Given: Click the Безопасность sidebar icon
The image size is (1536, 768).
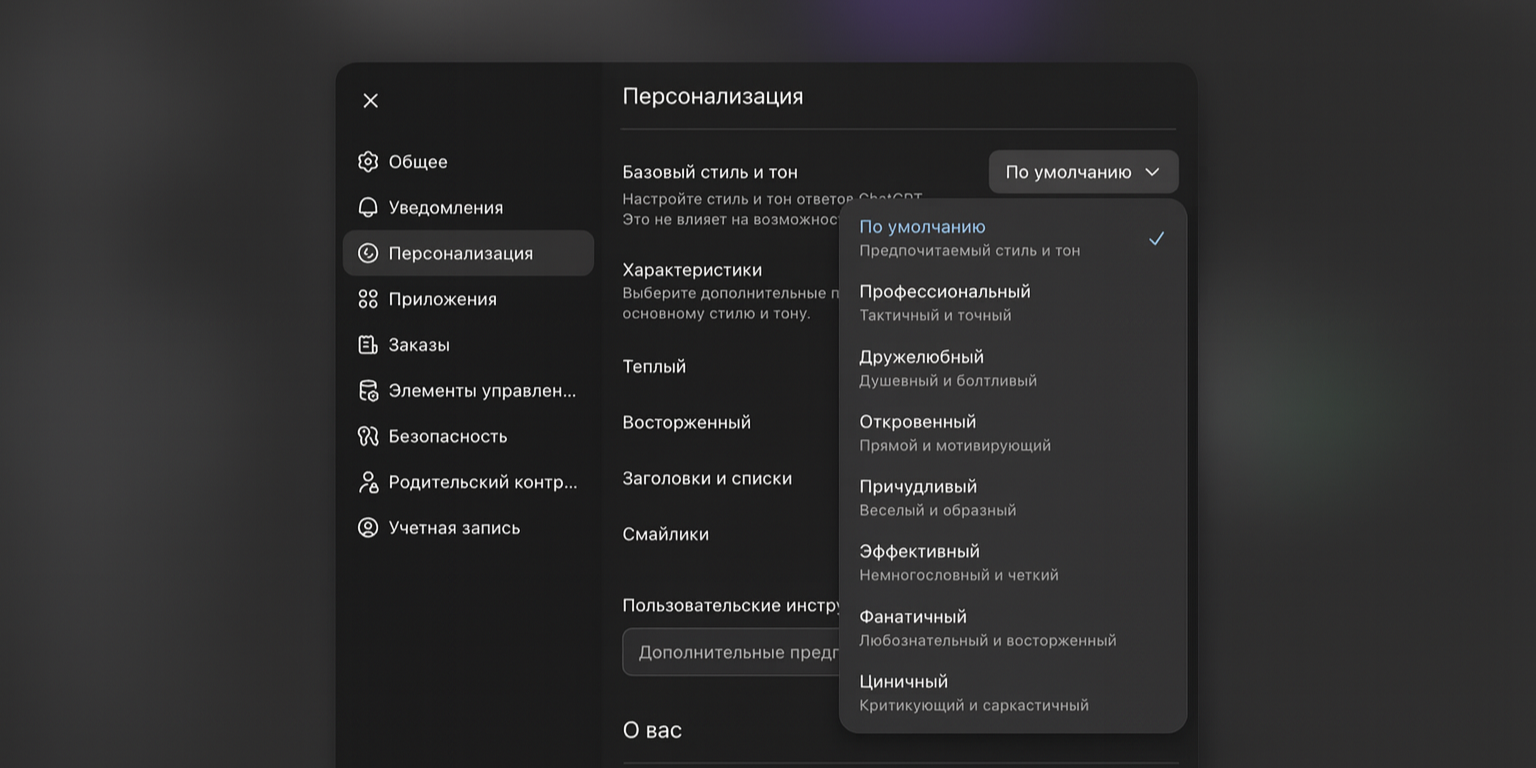Looking at the screenshot, I should pos(368,436).
